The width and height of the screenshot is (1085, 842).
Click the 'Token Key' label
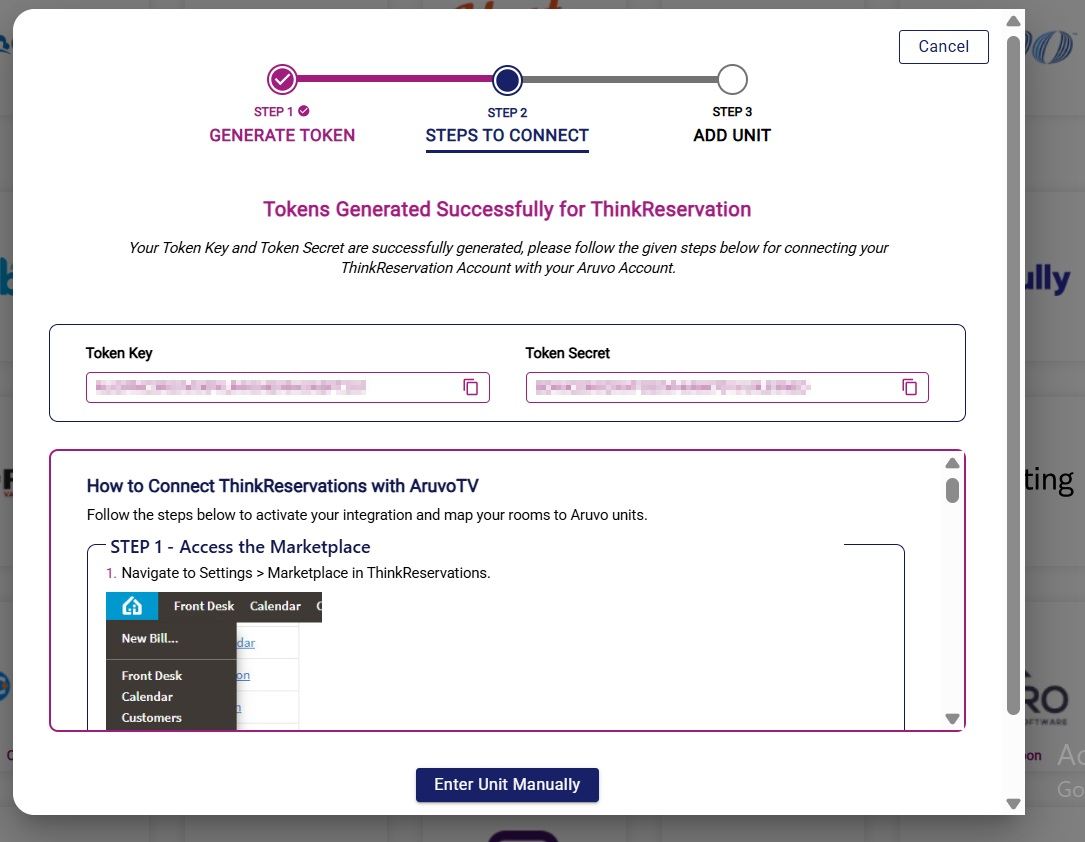point(119,353)
